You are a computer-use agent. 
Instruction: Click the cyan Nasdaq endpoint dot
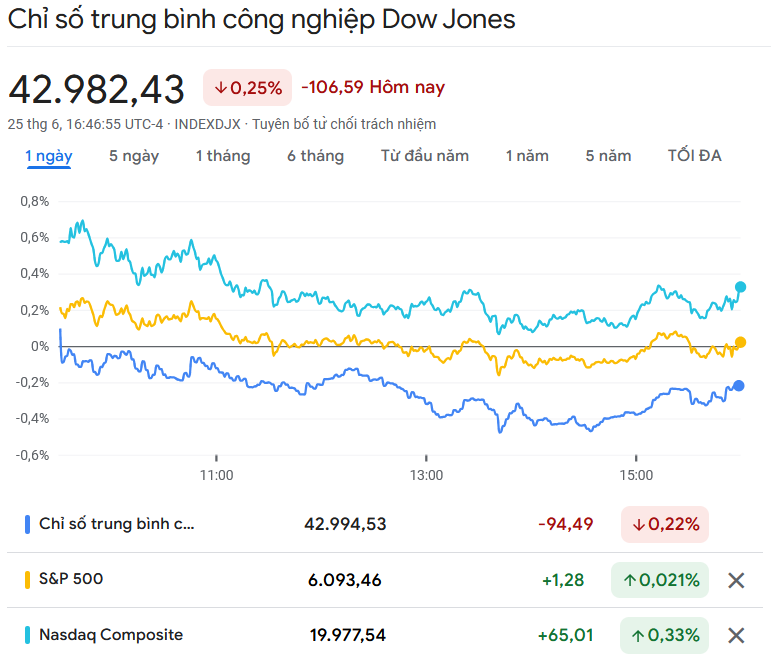[740, 288]
